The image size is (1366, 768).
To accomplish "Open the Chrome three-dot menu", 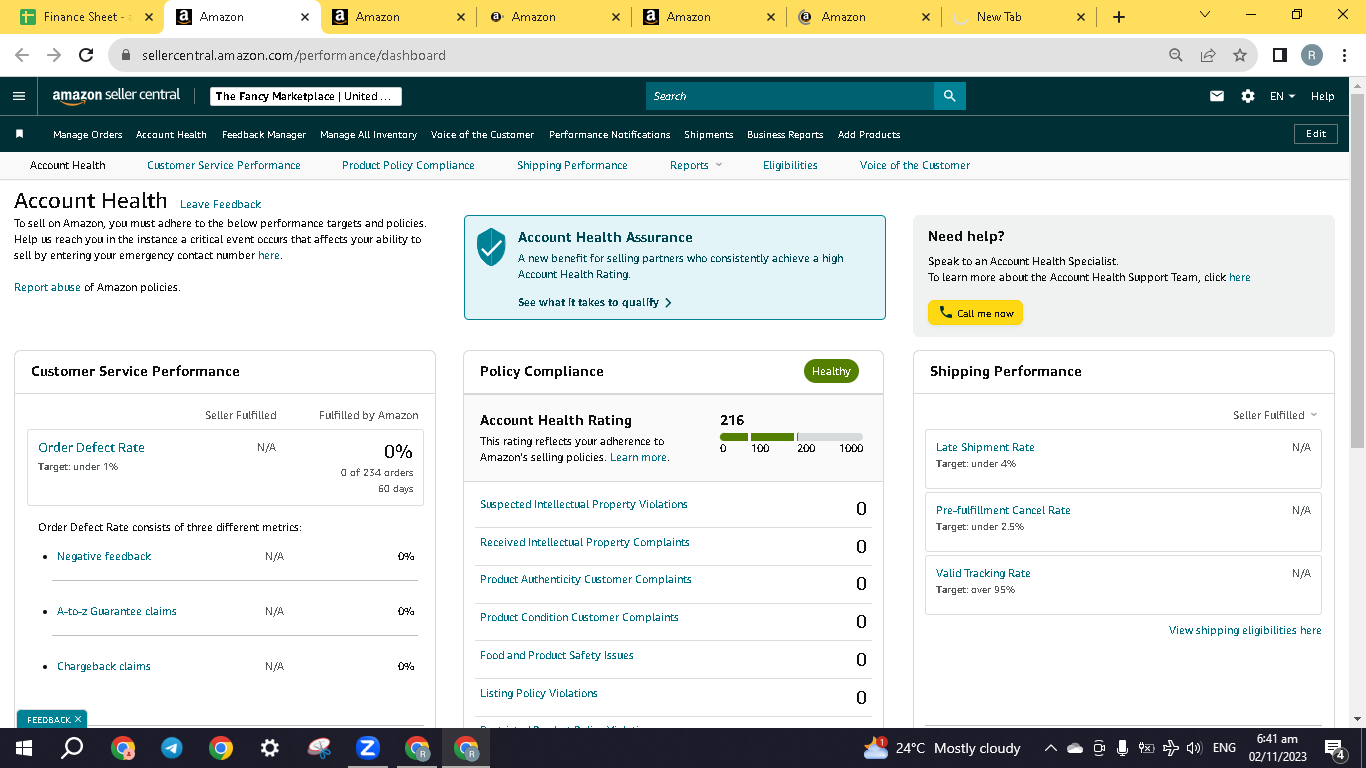I will coord(1345,55).
